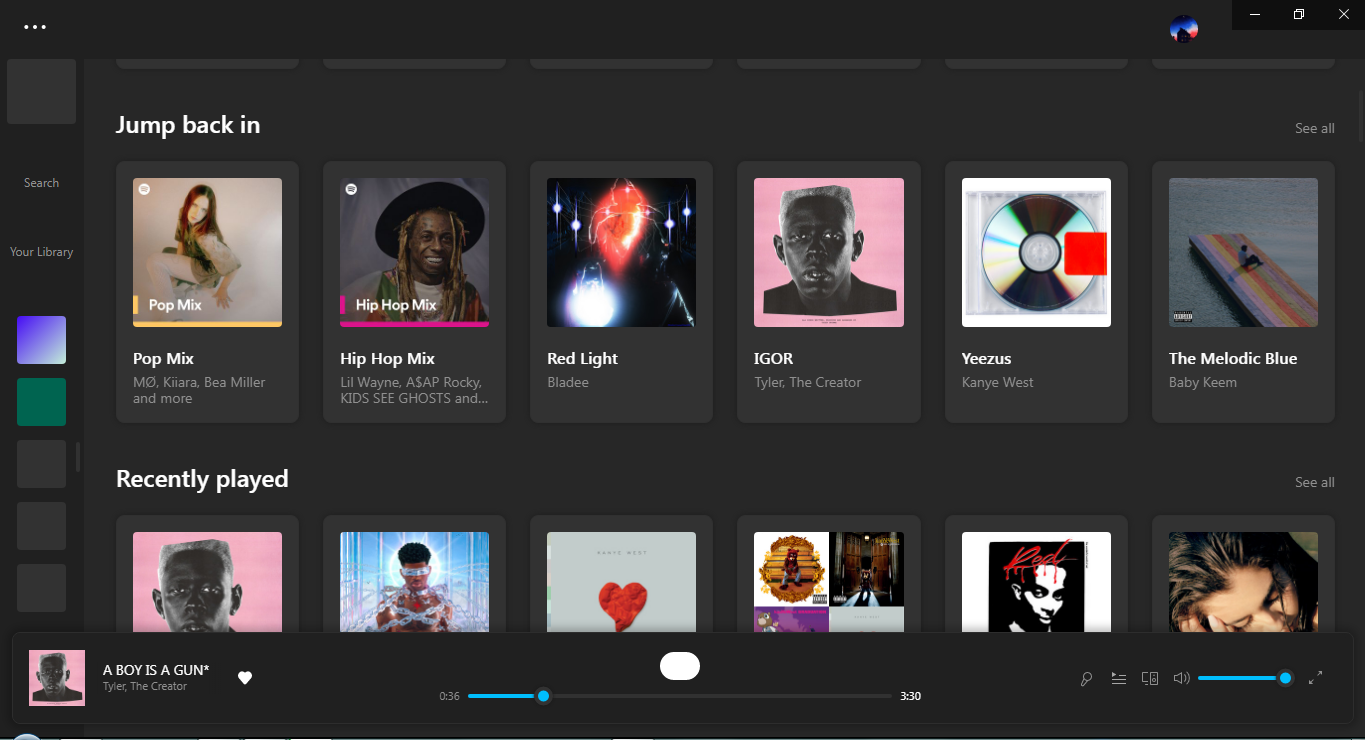Go to Search in the sidebar
This screenshot has height=740, width=1365.
41,182
